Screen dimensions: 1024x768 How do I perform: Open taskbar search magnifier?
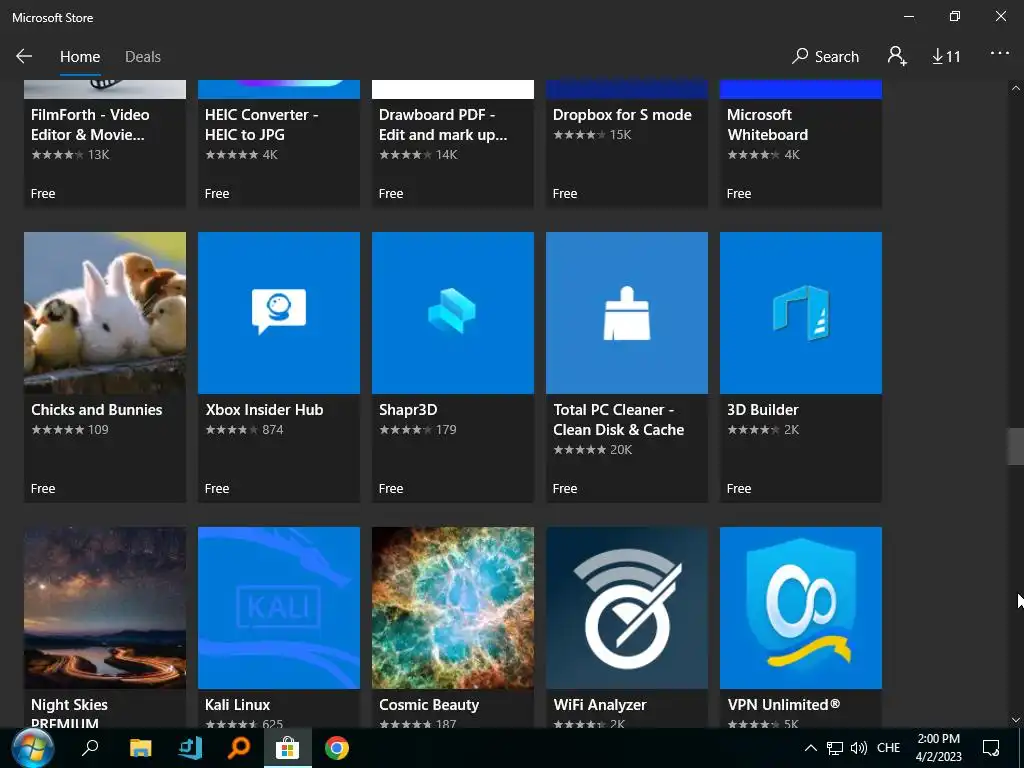coord(89,748)
